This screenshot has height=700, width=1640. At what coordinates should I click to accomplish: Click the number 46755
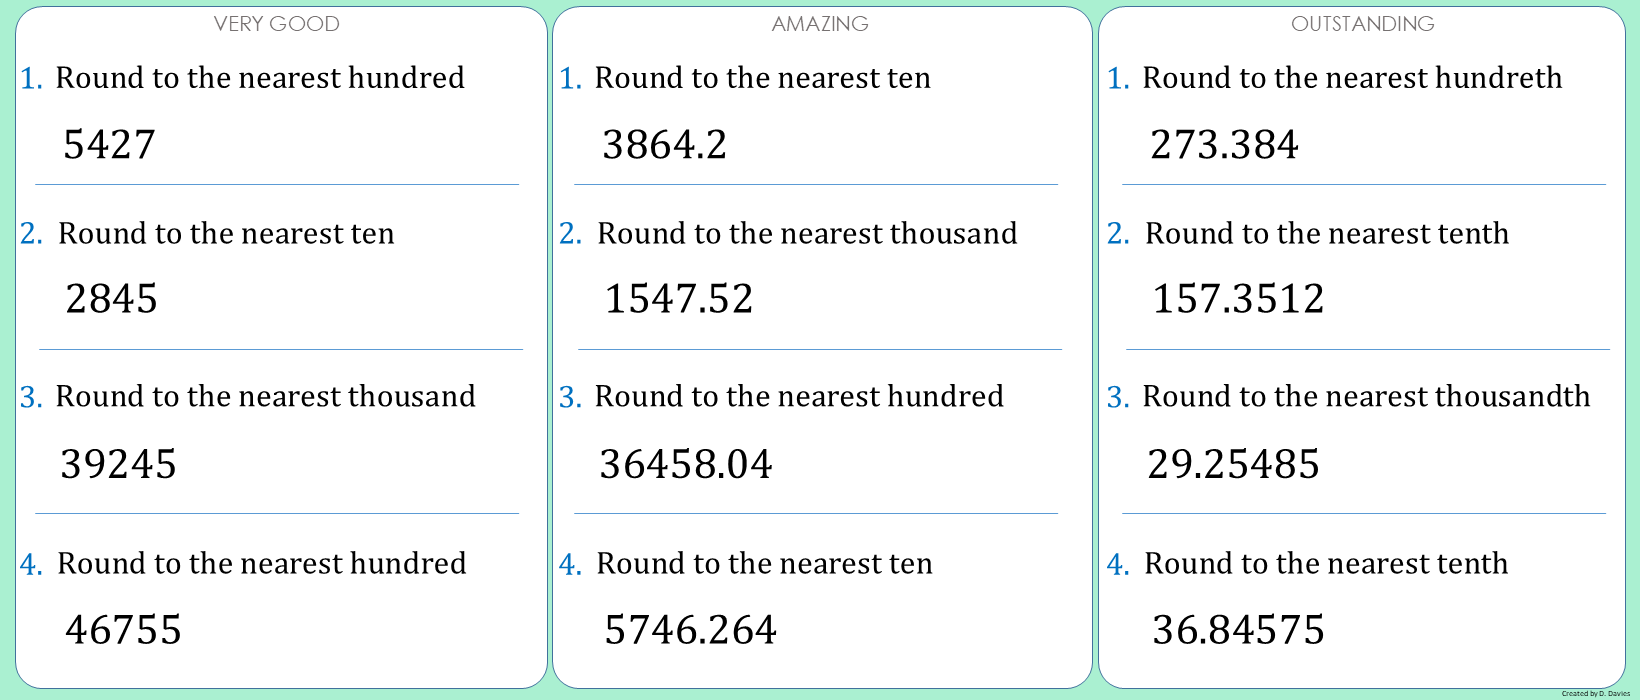point(123,630)
